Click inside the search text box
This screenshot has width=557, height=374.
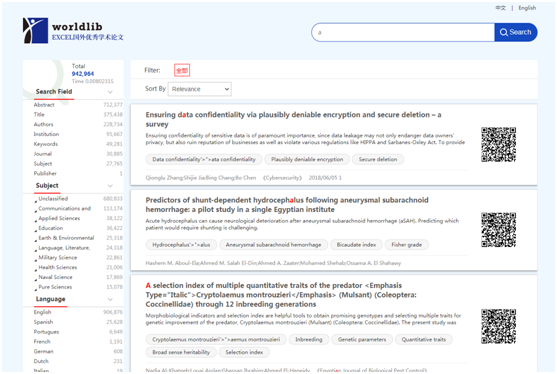(x=403, y=32)
